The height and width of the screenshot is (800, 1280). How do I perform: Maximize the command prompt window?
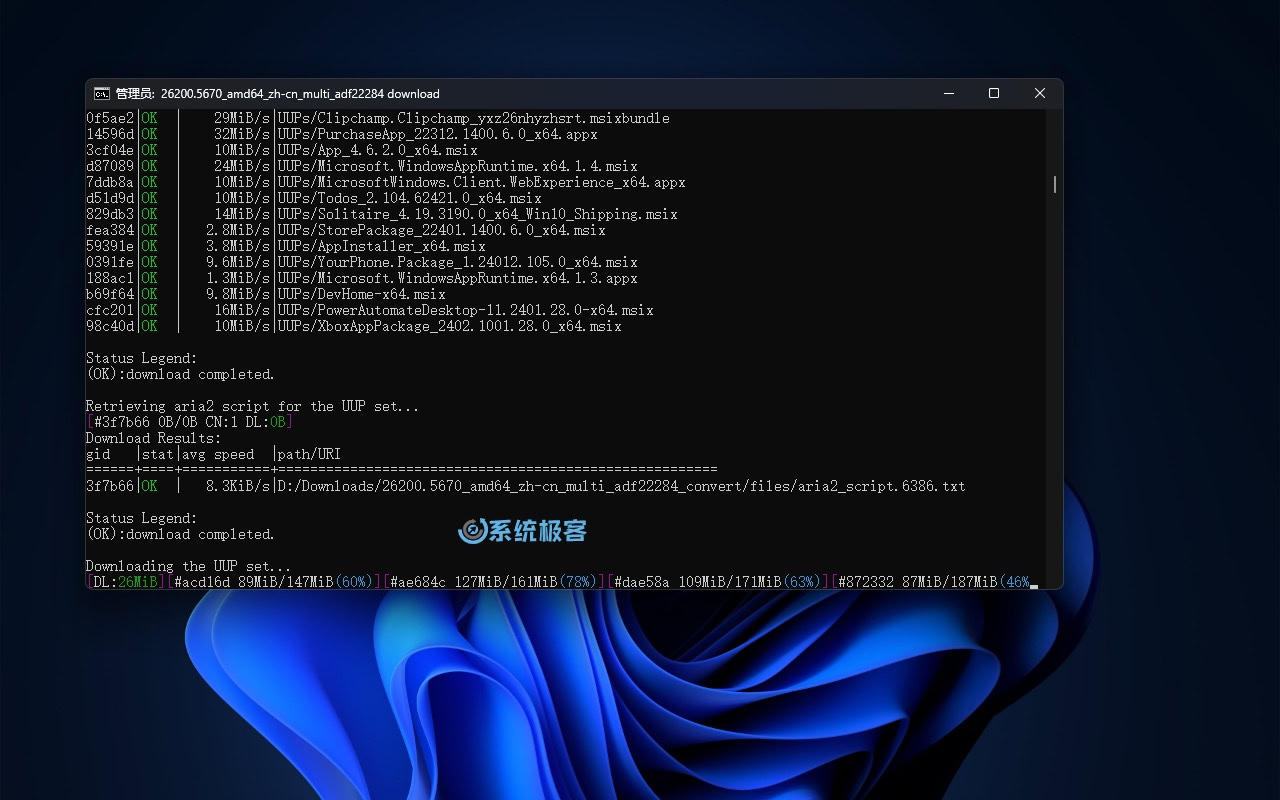[994, 93]
